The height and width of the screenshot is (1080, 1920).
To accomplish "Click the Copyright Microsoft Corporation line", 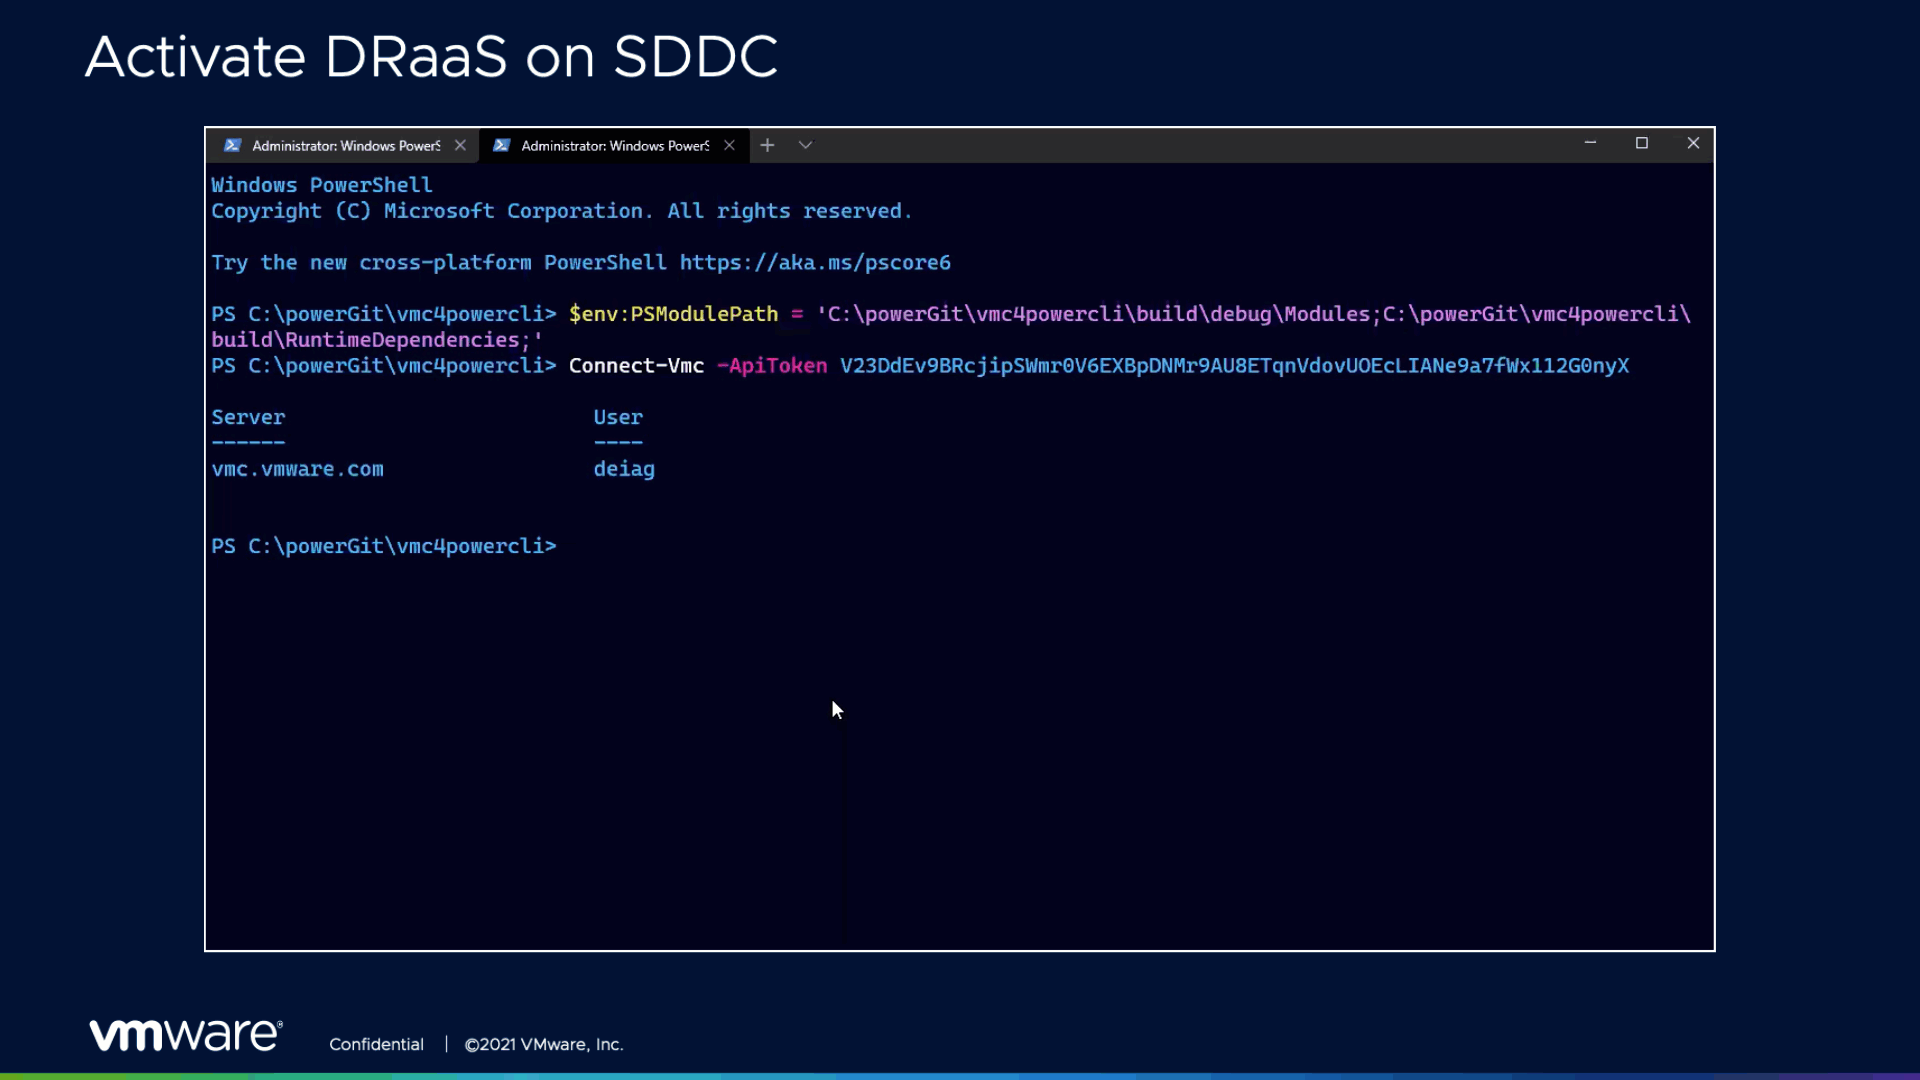I will coord(561,212).
